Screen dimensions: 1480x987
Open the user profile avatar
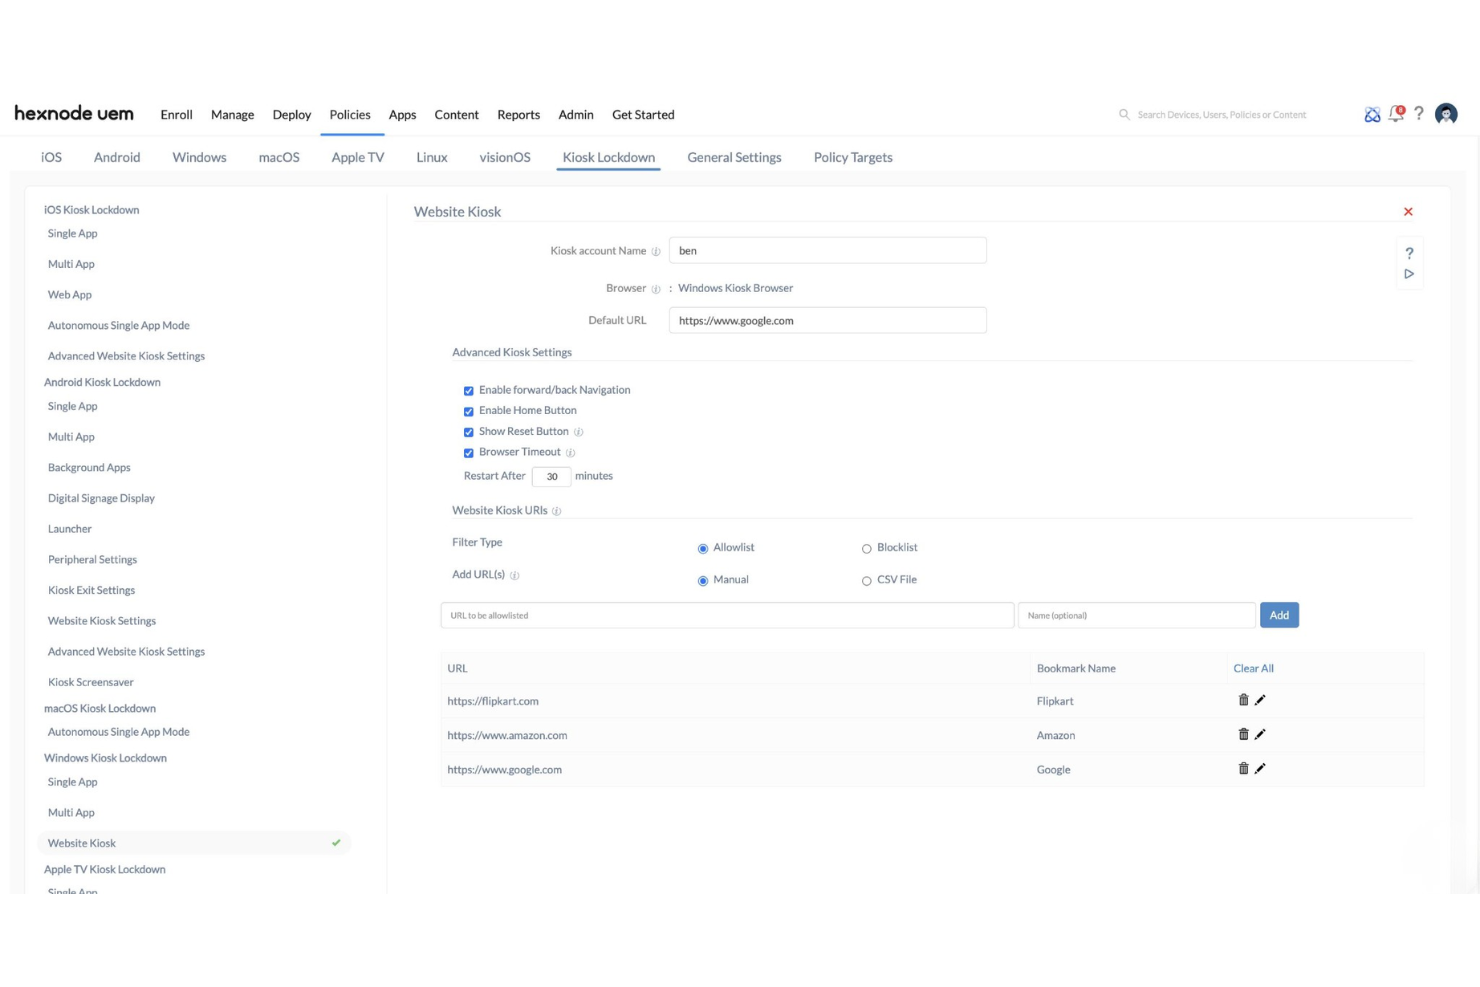click(1446, 114)
